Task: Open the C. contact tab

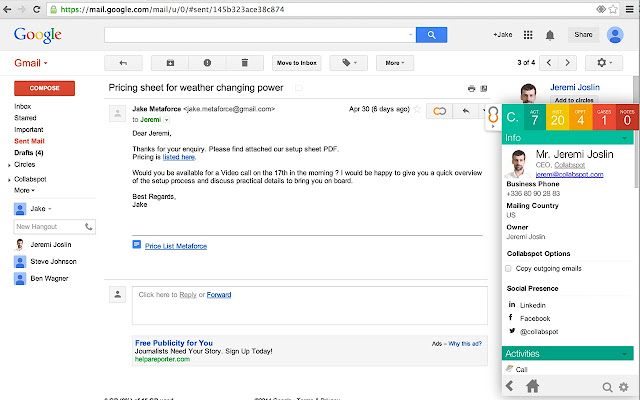Action: pos(513,117)
